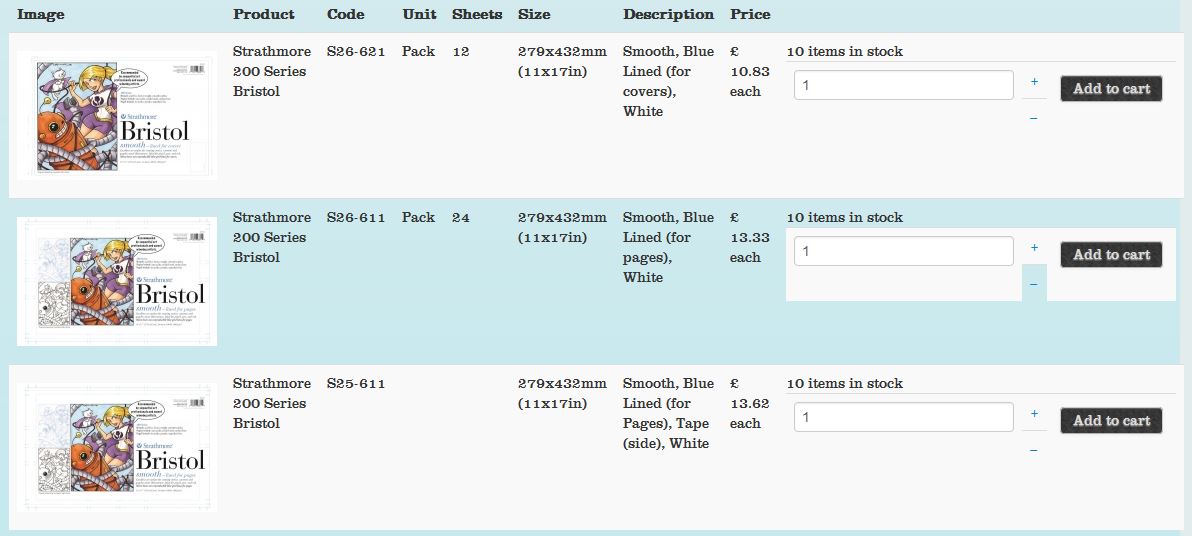Click the price £ 13.33 each
Viewport: 1192px width, 536px height.
750,237
